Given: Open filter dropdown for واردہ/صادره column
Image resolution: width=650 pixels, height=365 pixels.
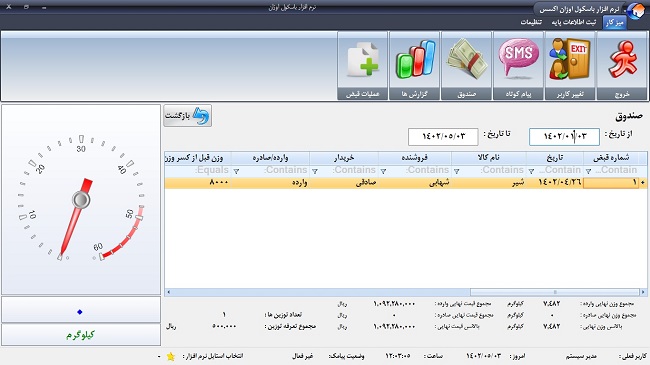Looking at the screenshot, I should tap(236, 171).
